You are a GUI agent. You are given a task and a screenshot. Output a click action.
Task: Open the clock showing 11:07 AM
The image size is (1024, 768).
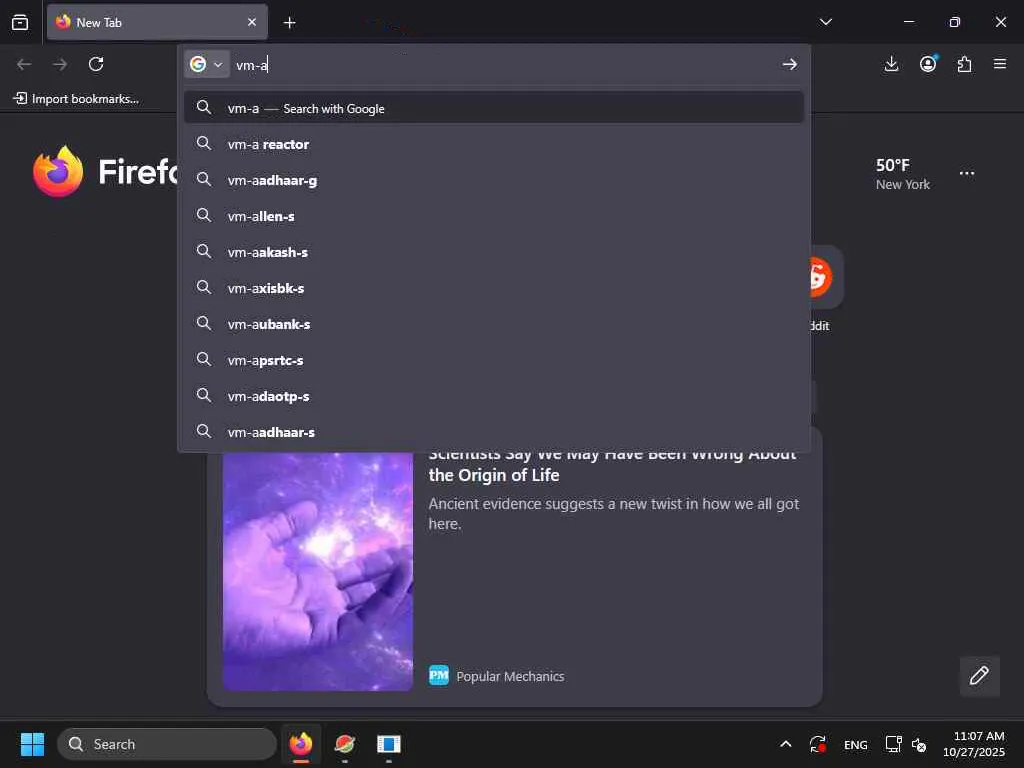(x=974, y=744)
